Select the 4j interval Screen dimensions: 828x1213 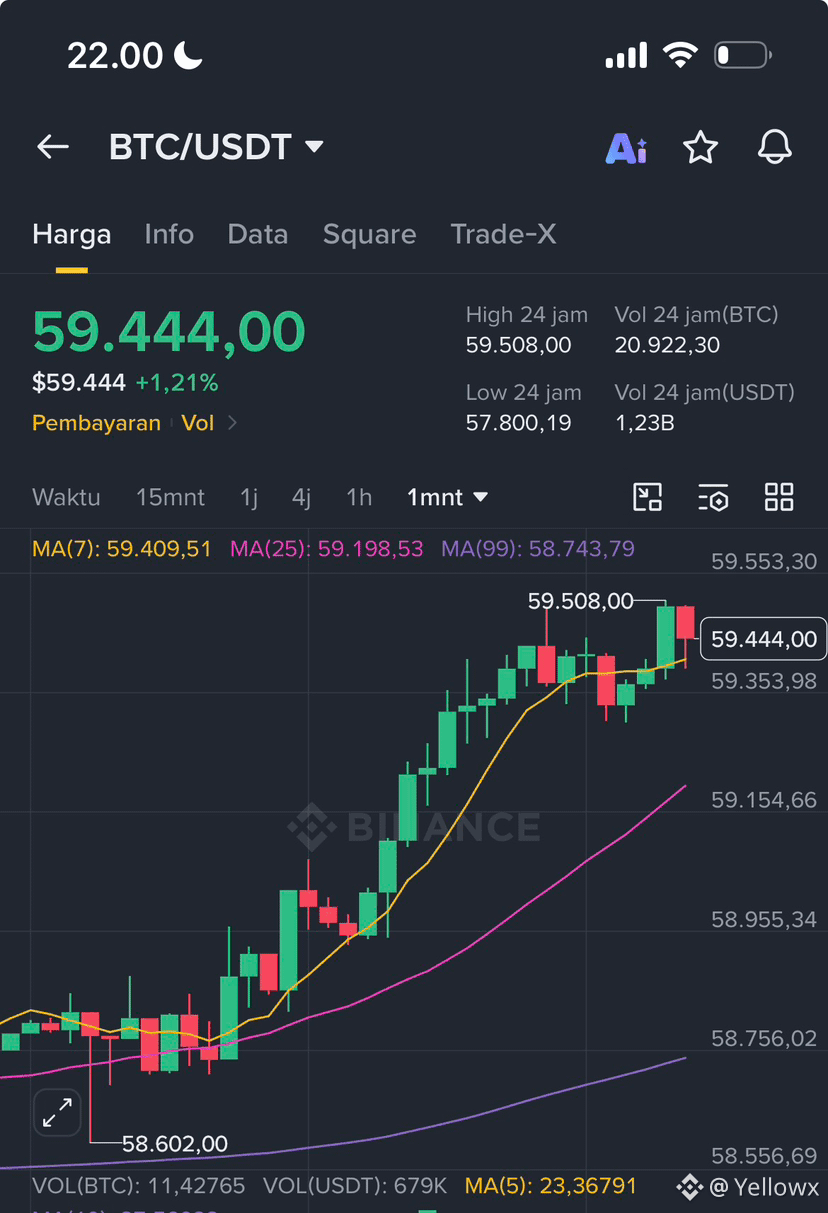coord(302,497)
